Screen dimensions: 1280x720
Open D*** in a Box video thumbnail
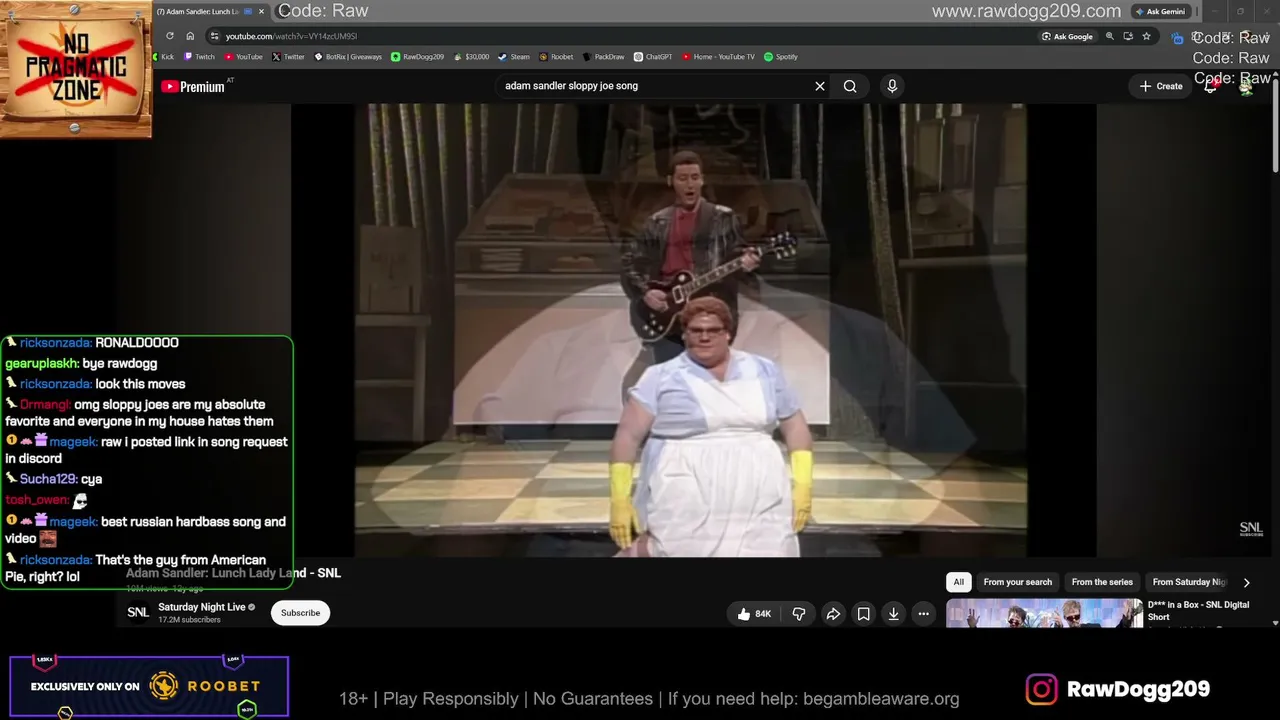click(x=1044, y=613)
